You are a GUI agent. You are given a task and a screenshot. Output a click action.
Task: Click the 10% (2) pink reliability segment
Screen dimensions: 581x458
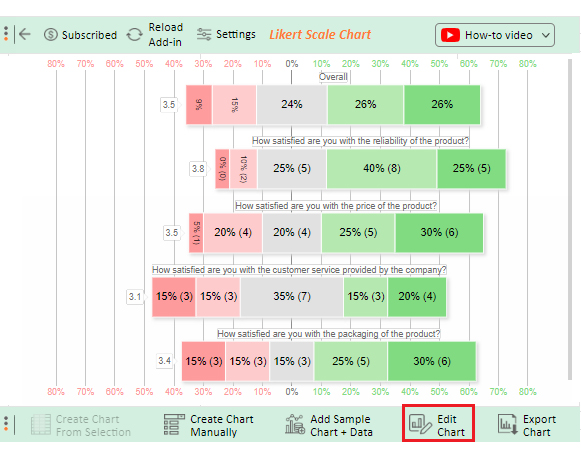point(243,169)
